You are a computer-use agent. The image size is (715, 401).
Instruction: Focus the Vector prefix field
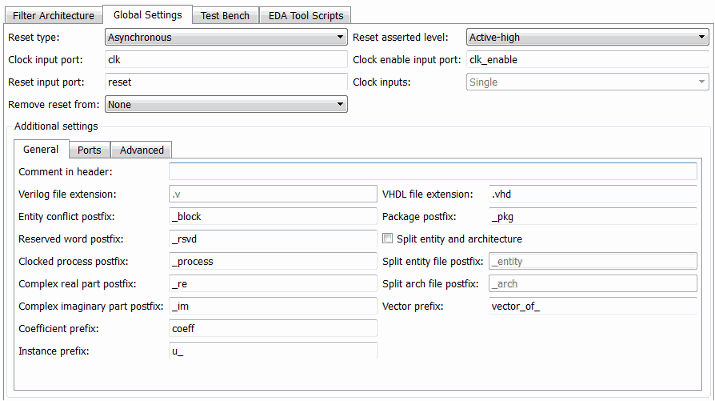[592, 306]
